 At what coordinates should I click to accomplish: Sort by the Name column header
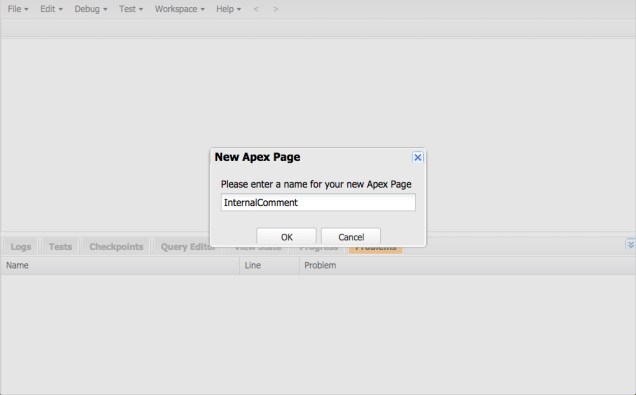(x=120, y=265)
